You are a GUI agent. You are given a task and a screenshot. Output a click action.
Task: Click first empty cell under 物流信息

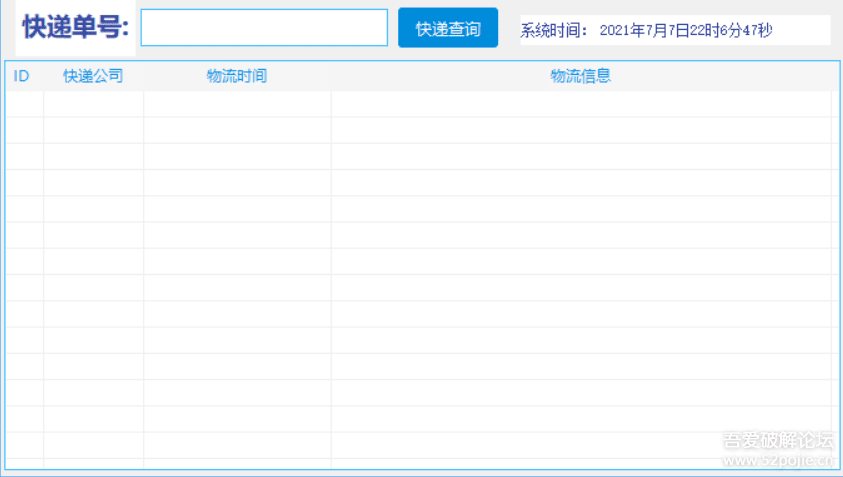[580, 104]
